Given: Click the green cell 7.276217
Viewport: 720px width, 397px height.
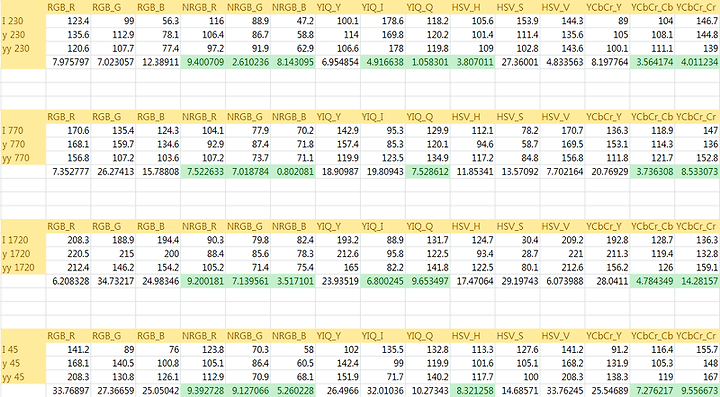Looking at the screenshot, I should tap(653, 391).
